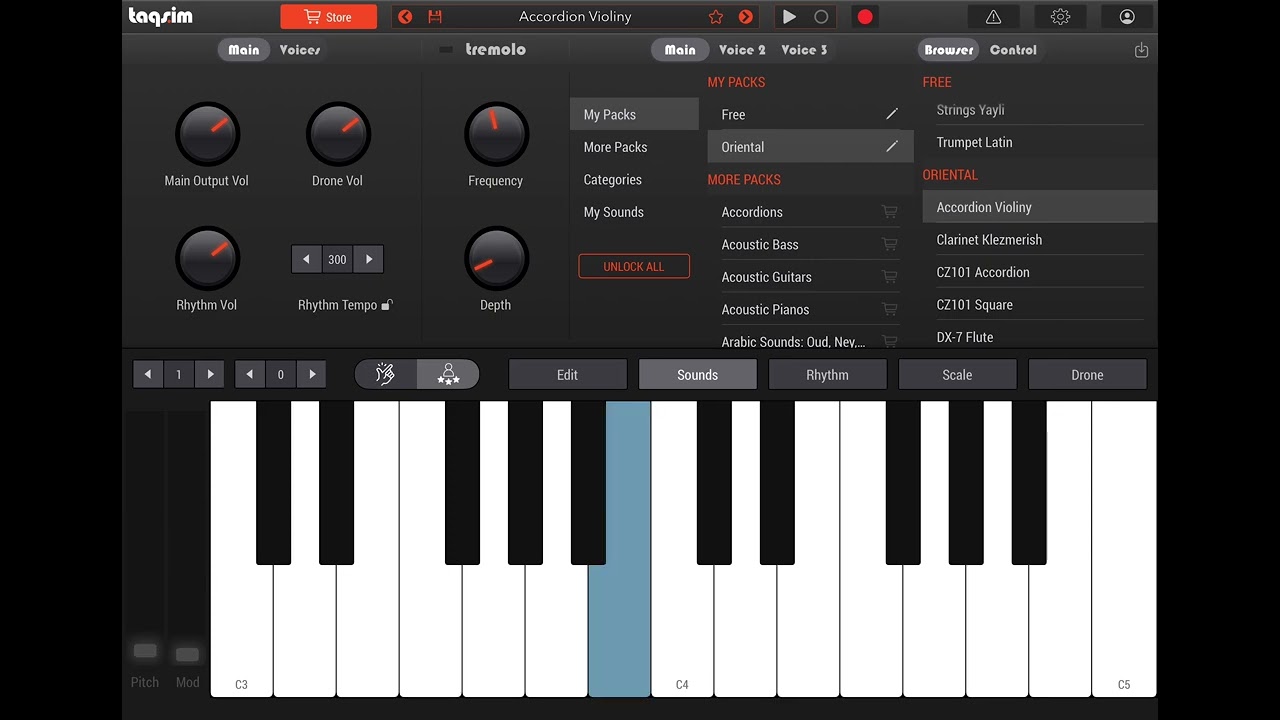Viewport: 1280px width, 720px height.
Task: Open user account profile
Action: pyautogui.click(x=1127, y=17)
